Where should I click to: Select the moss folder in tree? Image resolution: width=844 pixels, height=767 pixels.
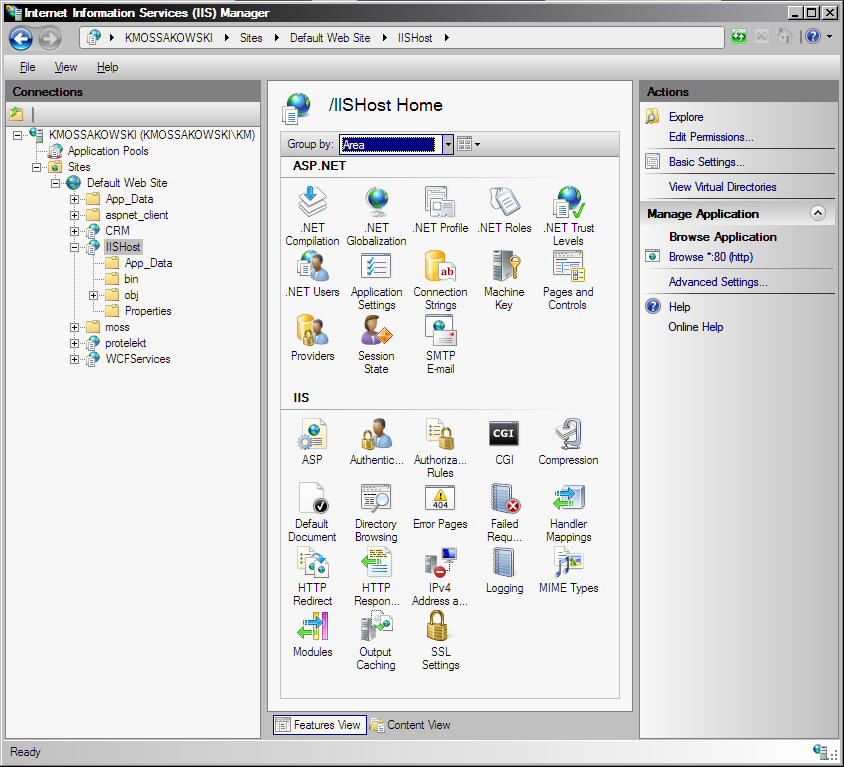click(117, 327)
